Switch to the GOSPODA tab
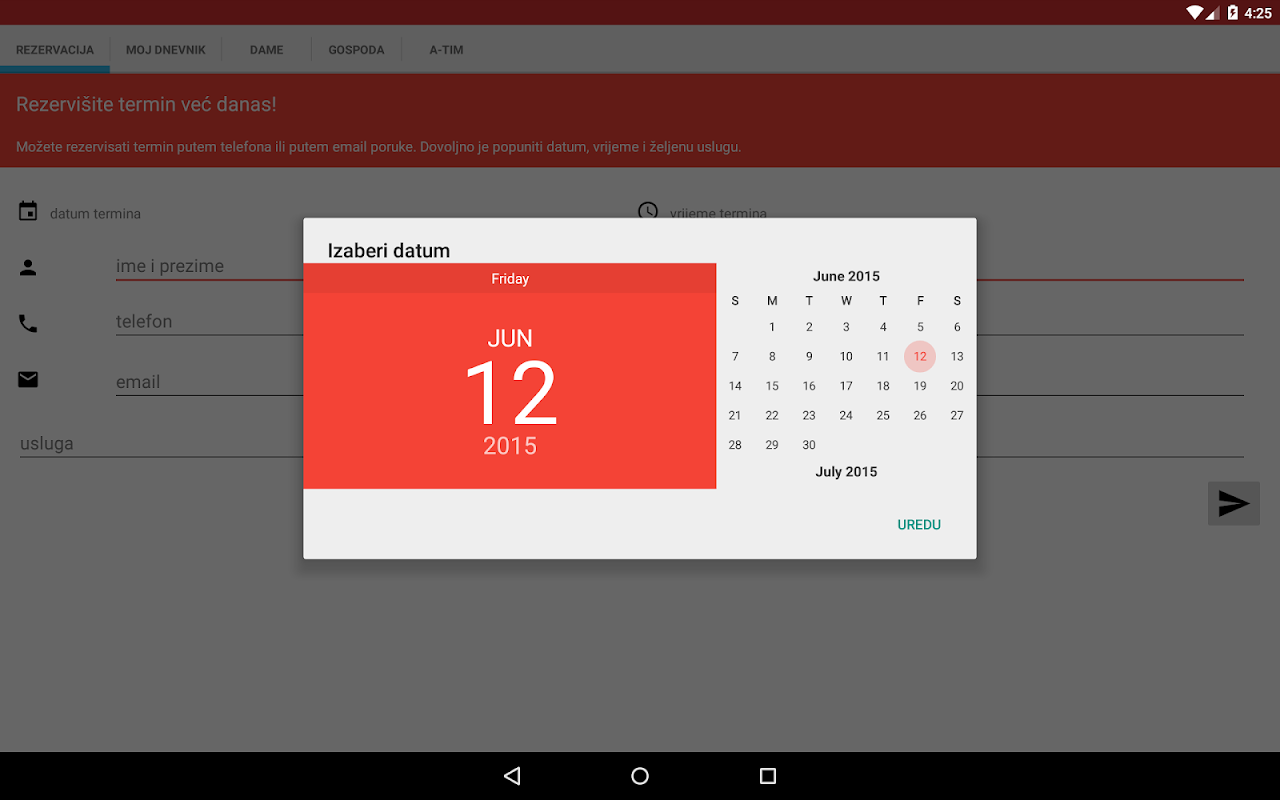Image resolution: width=1280 pixels, height=800 pixels. pos(357,50)
